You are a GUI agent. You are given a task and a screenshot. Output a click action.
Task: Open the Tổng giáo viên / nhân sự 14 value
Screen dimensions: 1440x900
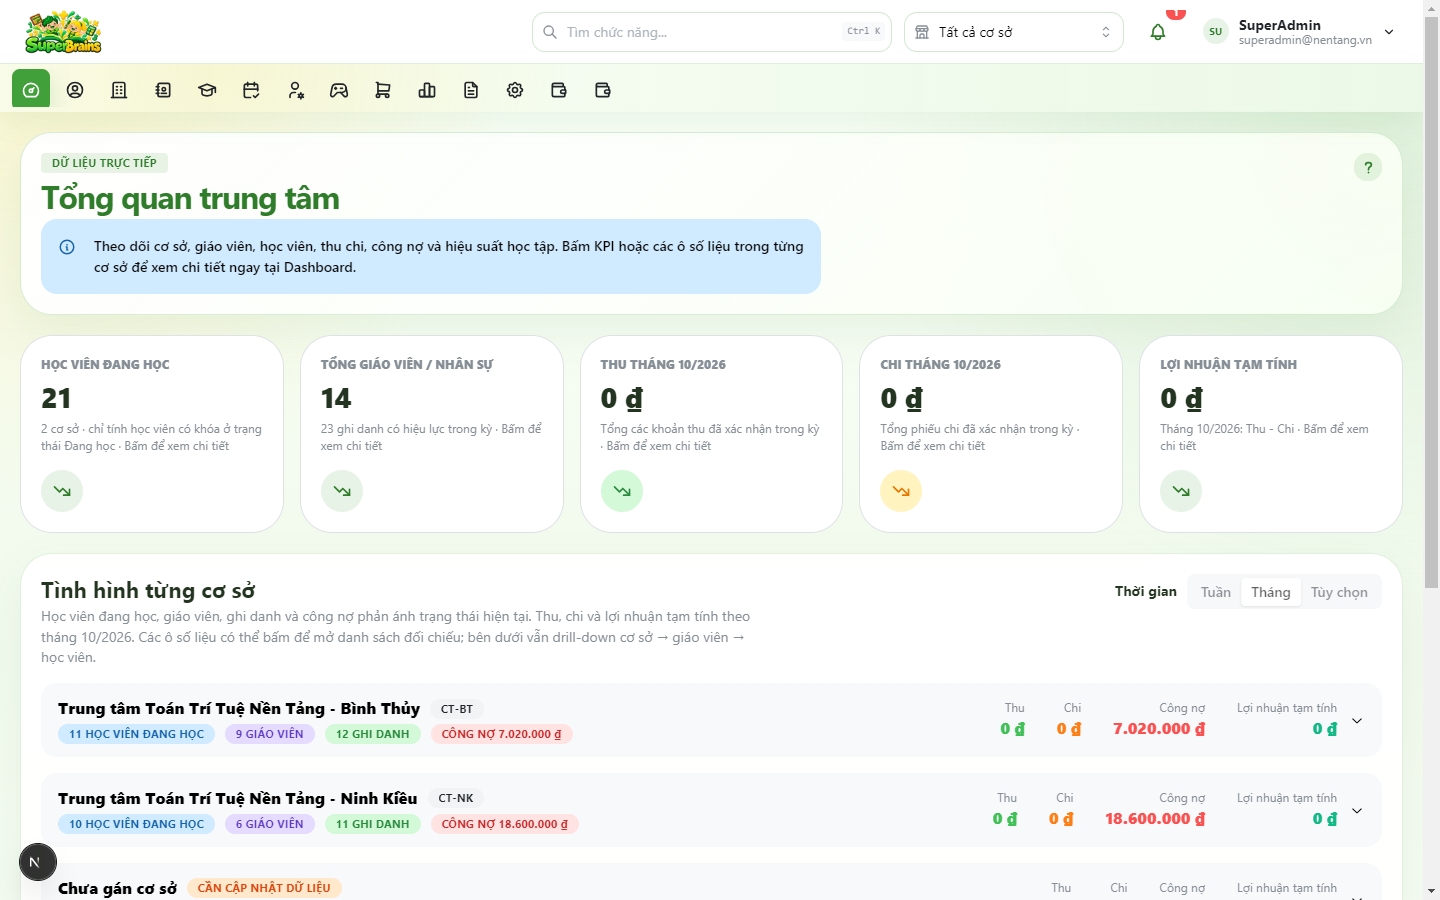[336, 399]
